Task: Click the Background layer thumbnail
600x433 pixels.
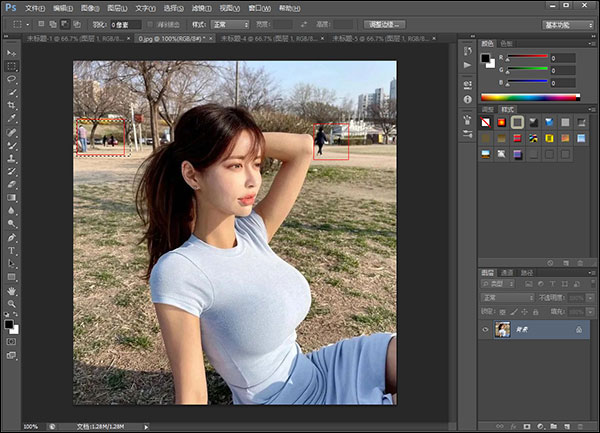Action: [502, 329]
